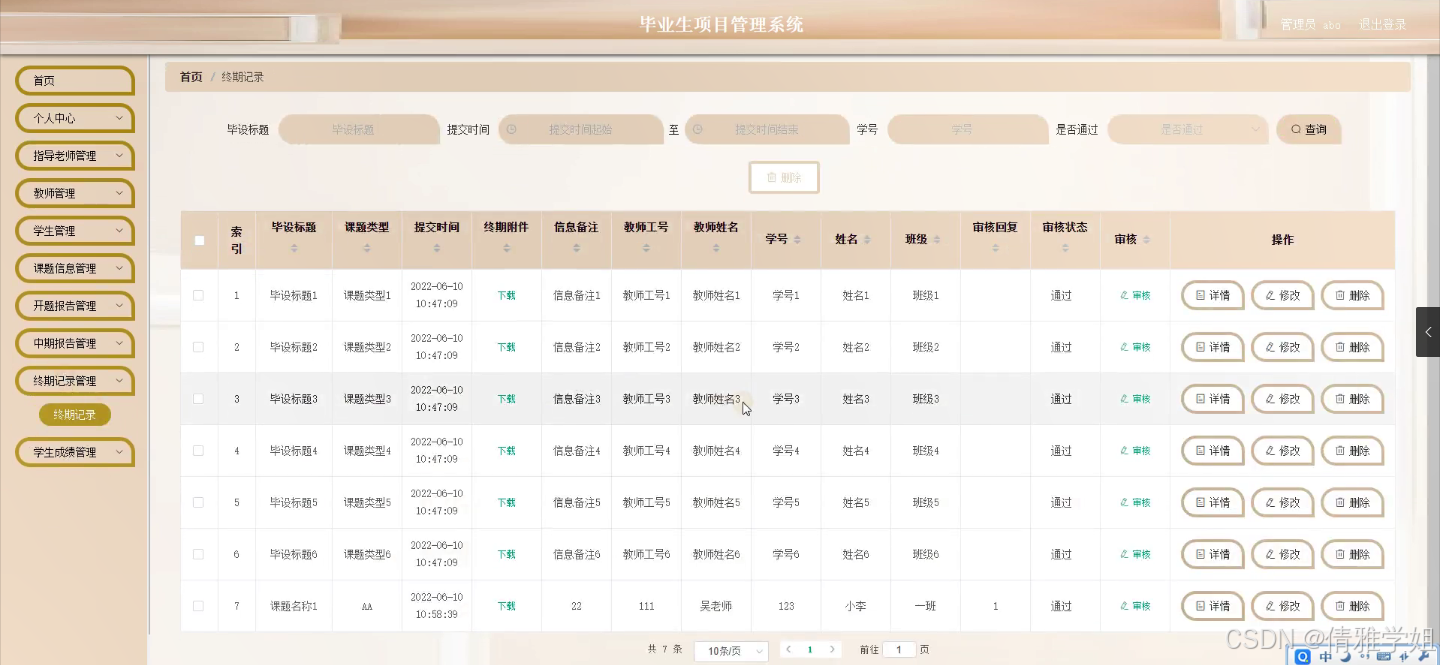Open the 是否通过 dropdown
1440x665 pixels.
pos(1187,128)
